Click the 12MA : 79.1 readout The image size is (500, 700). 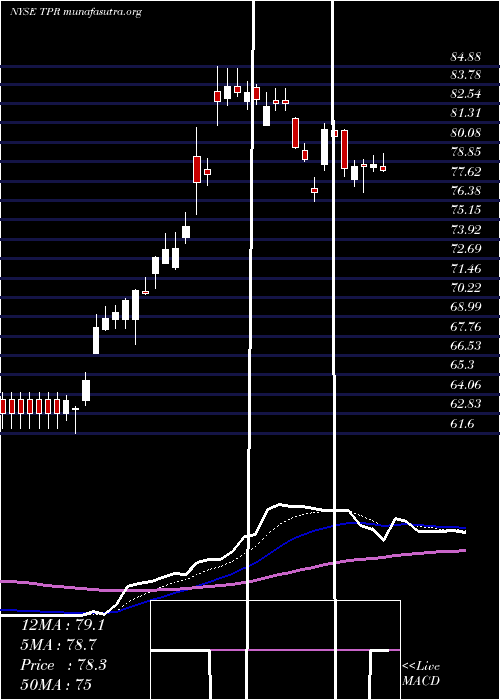tap(62, 625)
